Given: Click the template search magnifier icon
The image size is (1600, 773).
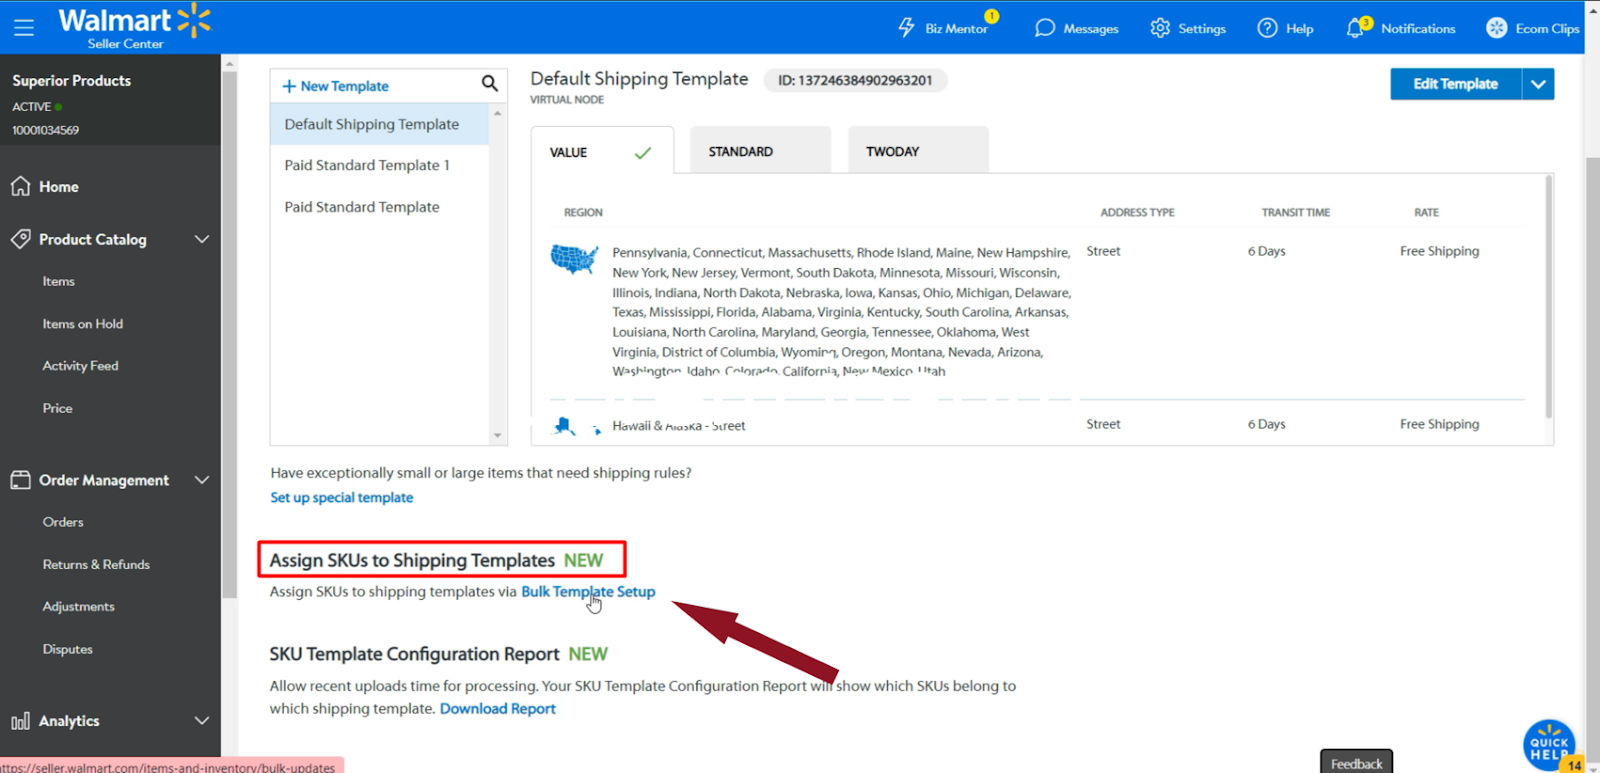Looking at the screenshot, I should coord(490,84).
